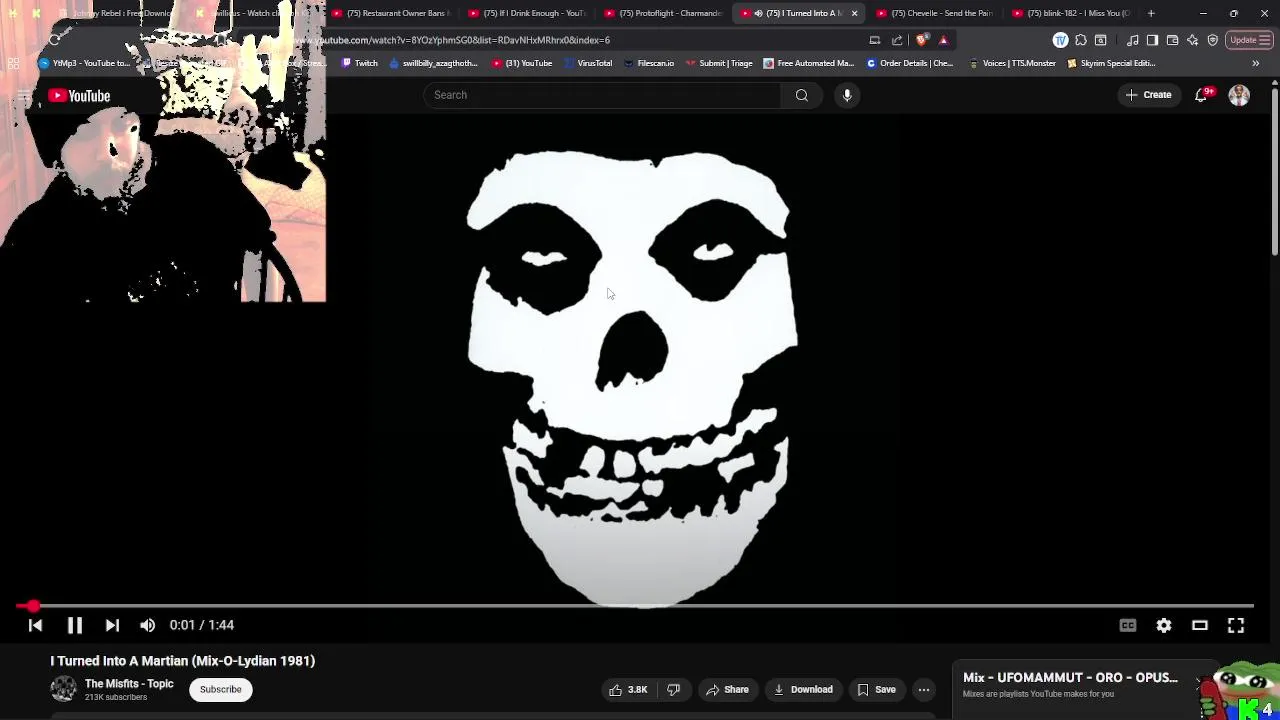Open the Order Details | Che... bookmark
This screenshot has height=720, width=1280.
pyautogui.click(x=909, y=63)
